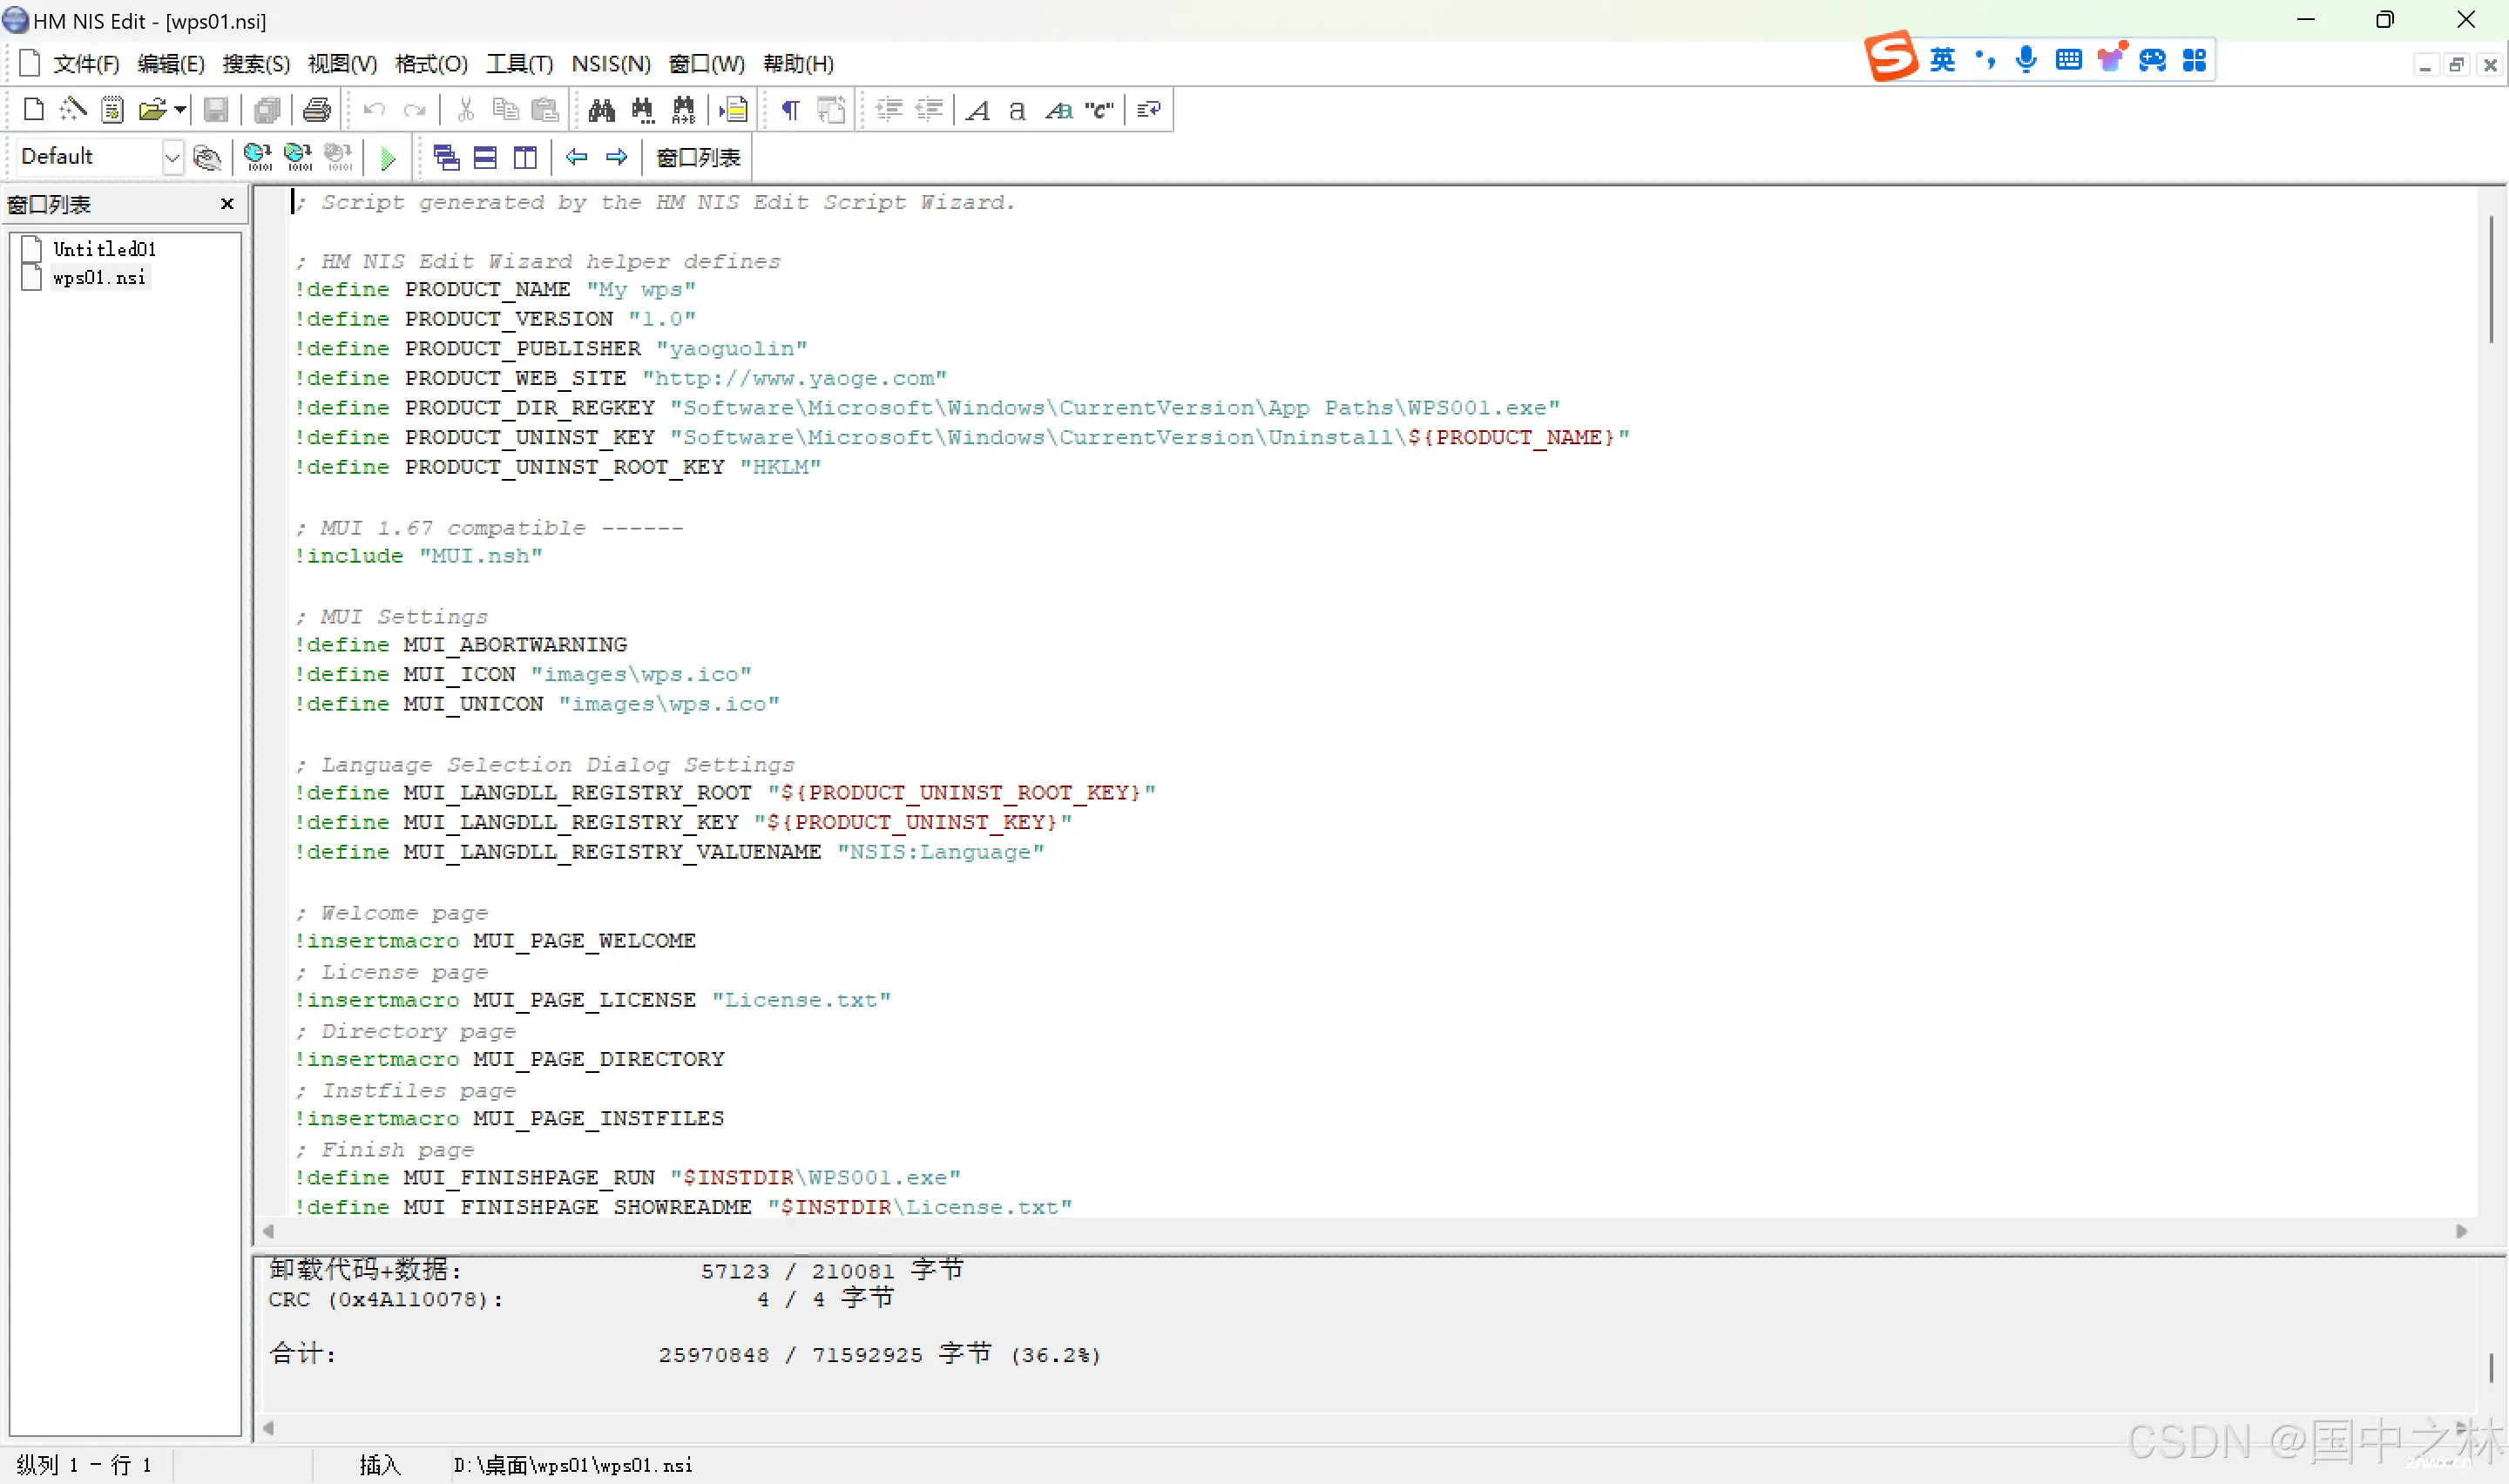Click the 插入 insert mode status indicator

click(x=379, y=1465)
